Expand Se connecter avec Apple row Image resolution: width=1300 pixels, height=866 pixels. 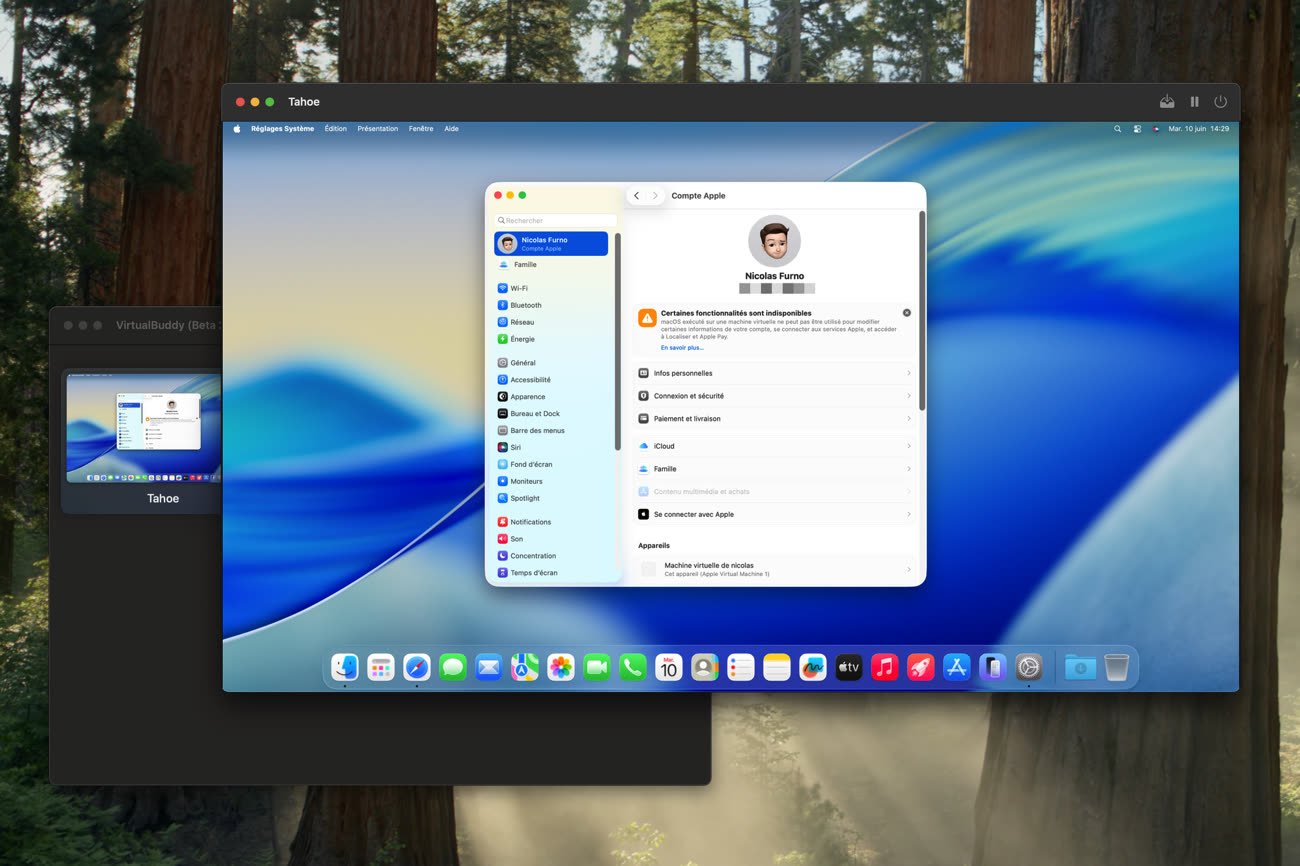[x=775, y=514]
